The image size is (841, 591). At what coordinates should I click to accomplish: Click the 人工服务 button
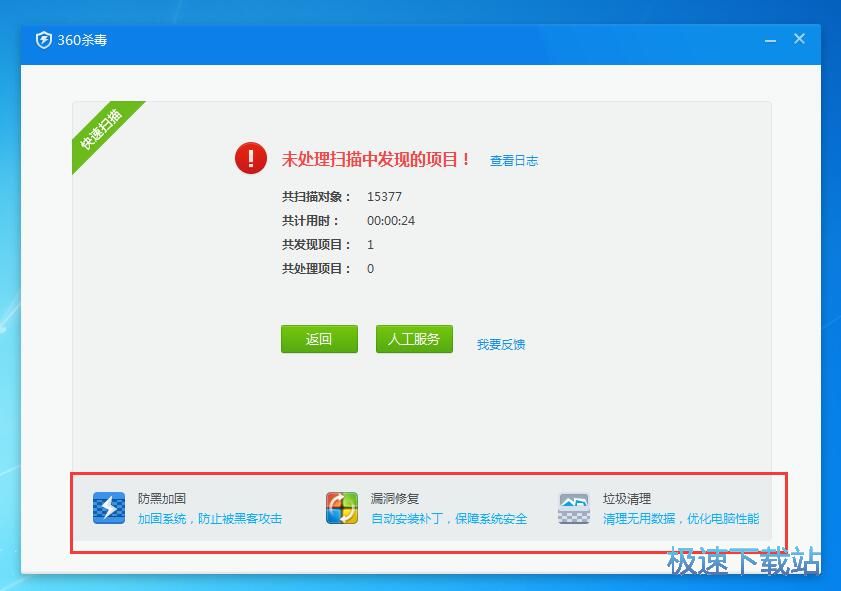tap(414, 339)
